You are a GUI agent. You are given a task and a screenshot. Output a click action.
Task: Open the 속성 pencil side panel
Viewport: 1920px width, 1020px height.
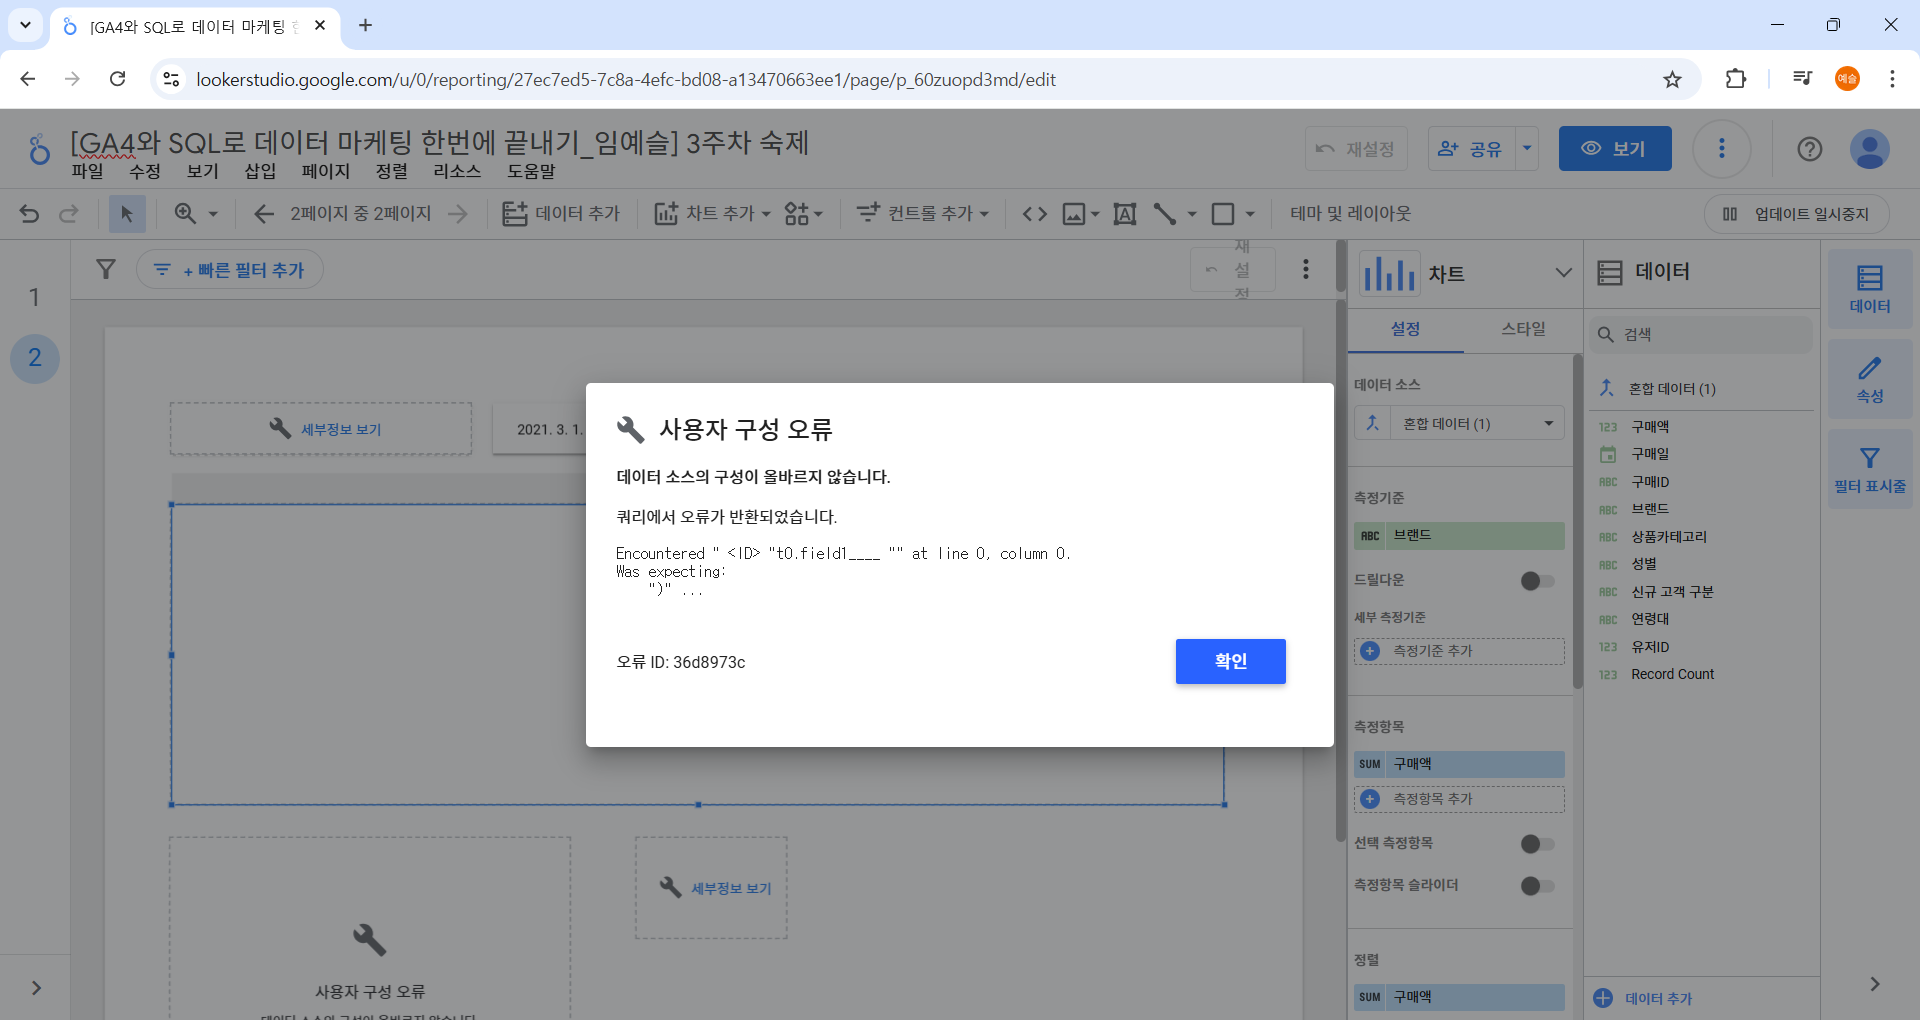click(x=1870, y=379)
